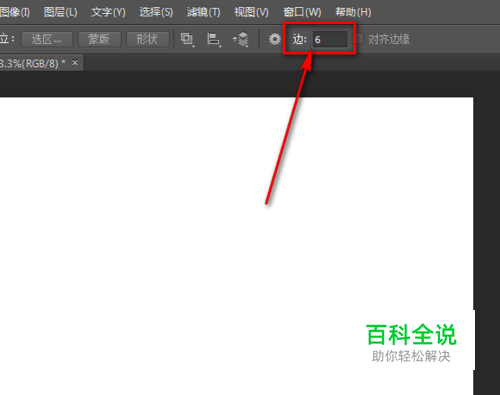Image resolution: width=500 pixels, height=395 pixels.
Task: Open the 文字(Y) menu
Action: 108,12
